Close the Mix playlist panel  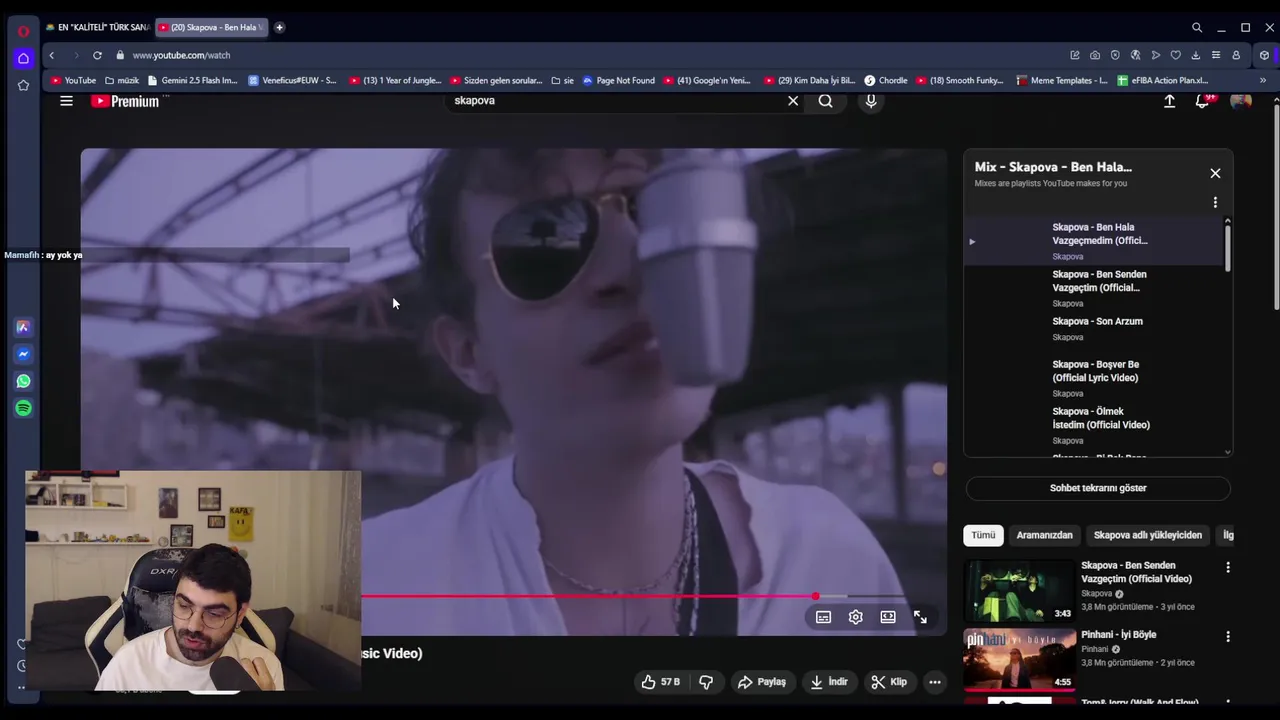[x=1215, y=173]
